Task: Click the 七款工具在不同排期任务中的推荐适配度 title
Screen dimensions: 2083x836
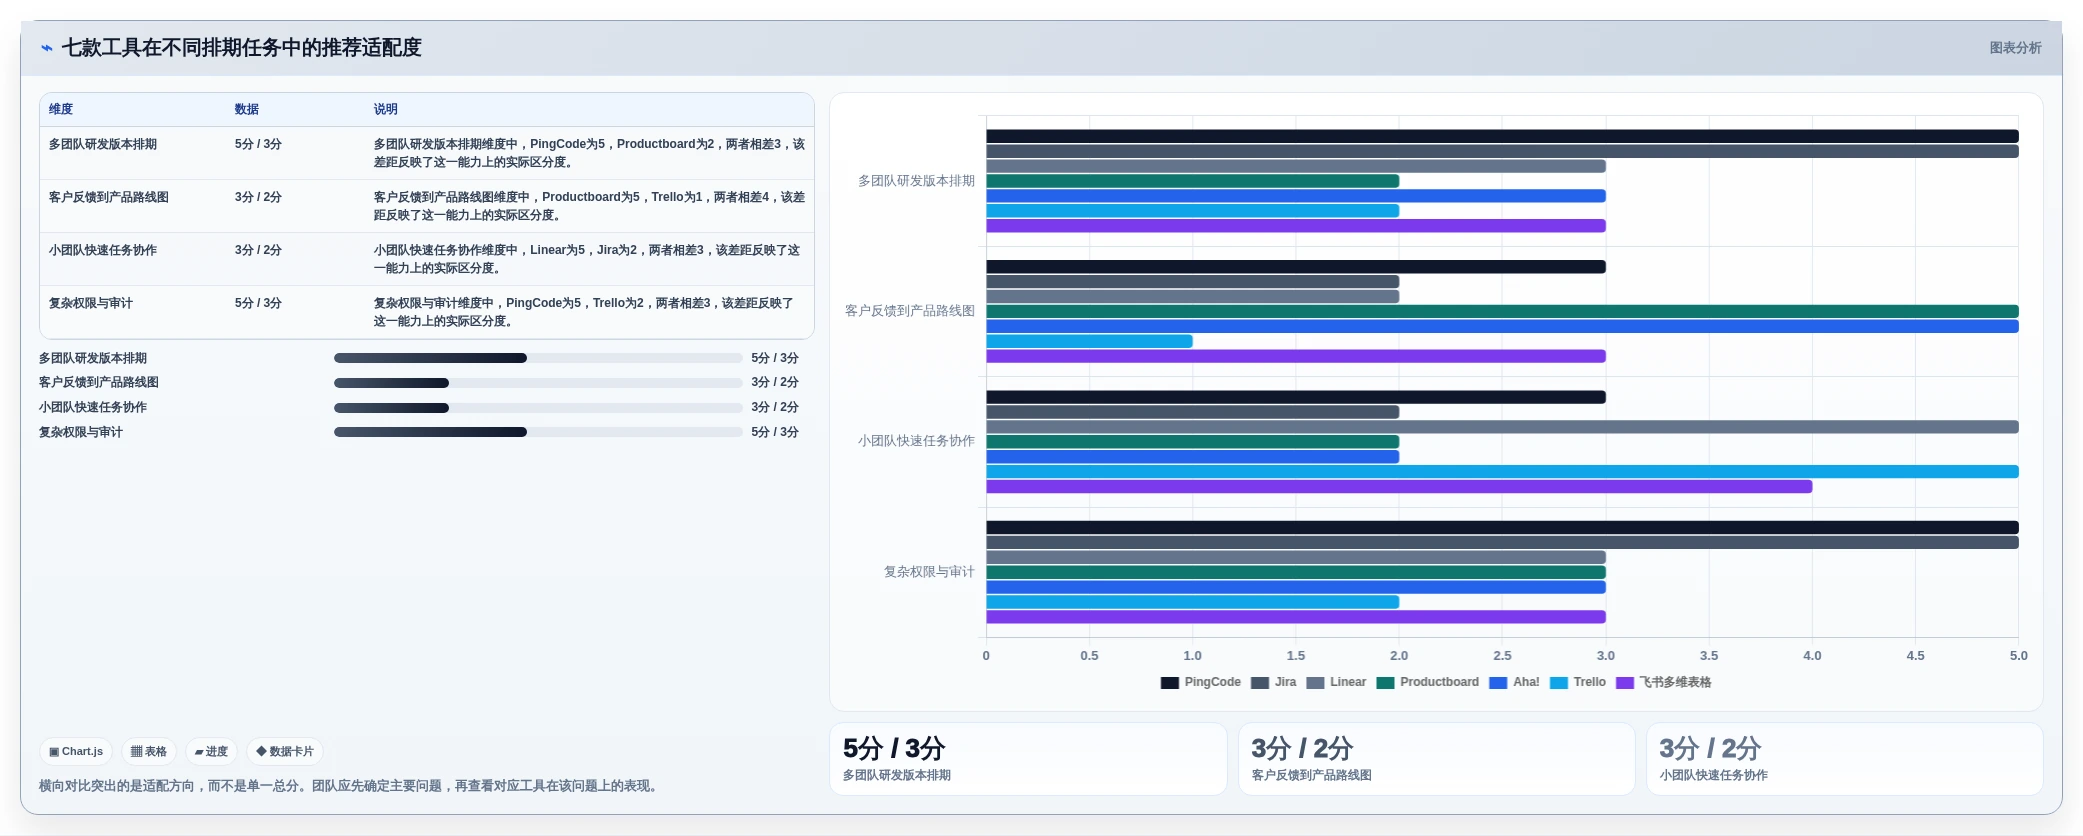Action: (242, 48)
